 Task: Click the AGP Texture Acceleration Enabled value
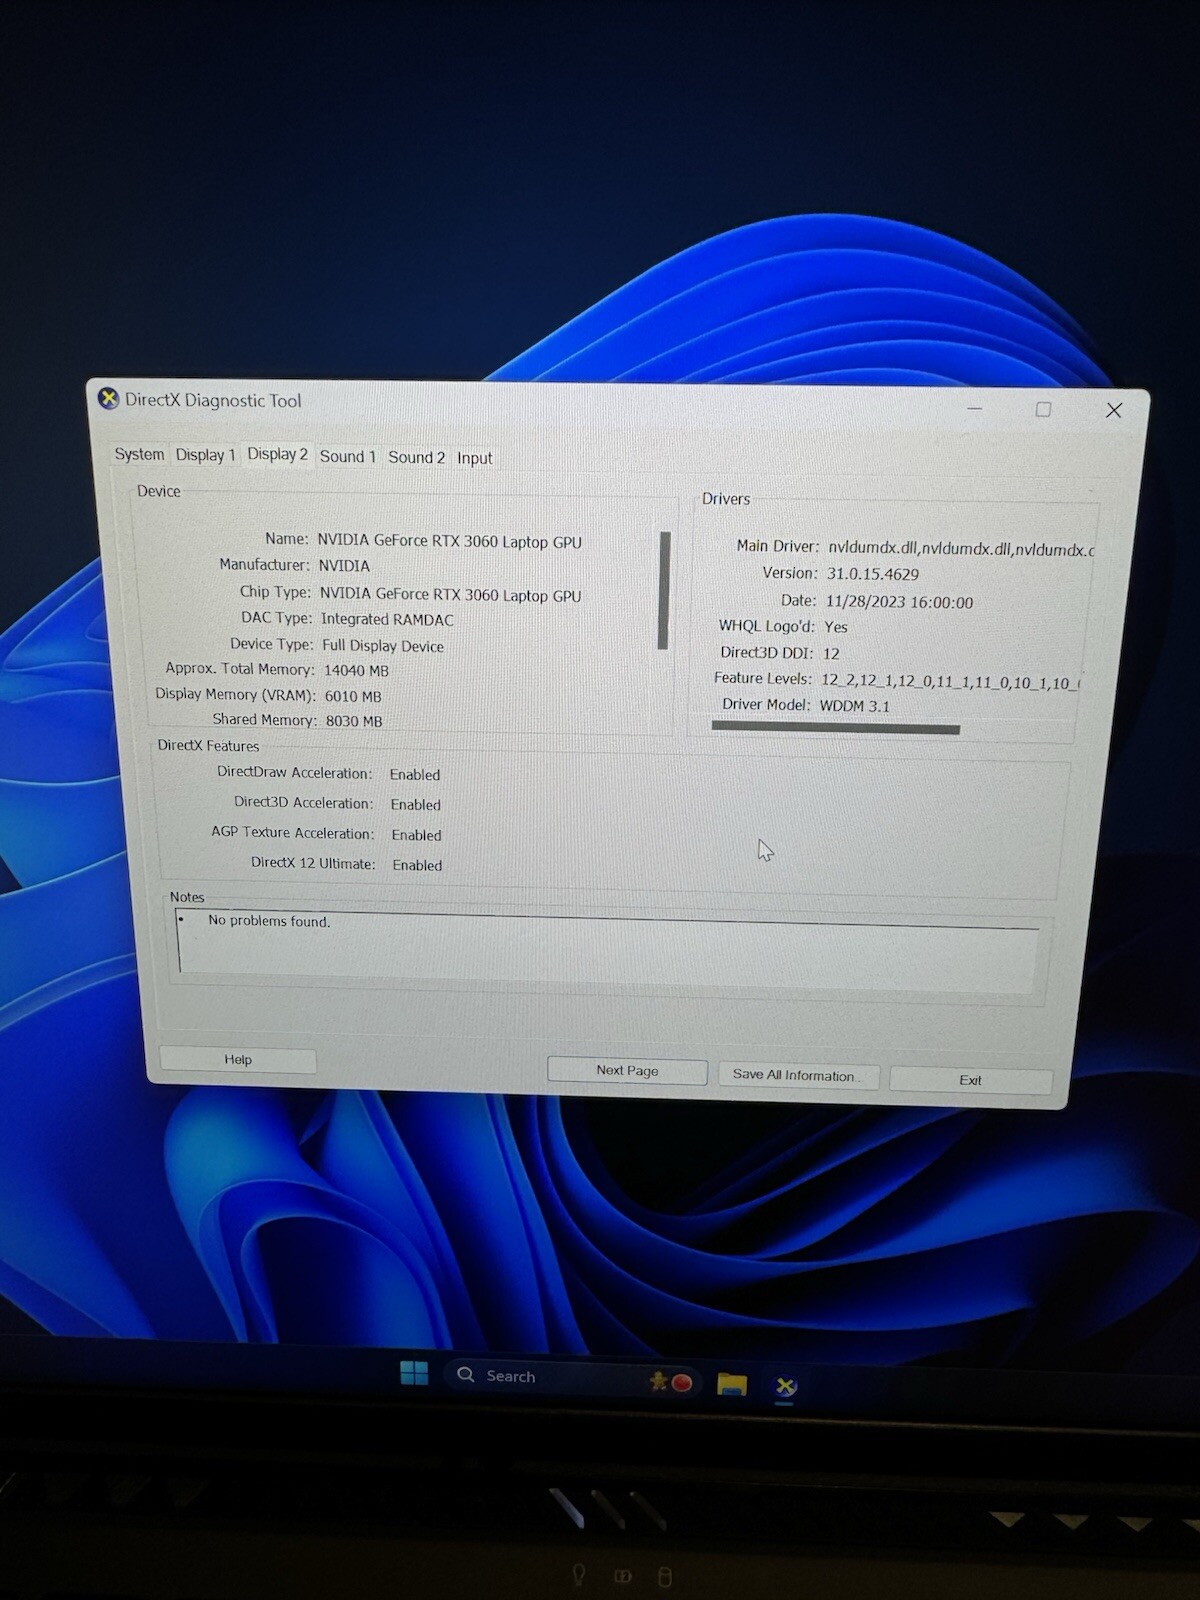[417, 835]
